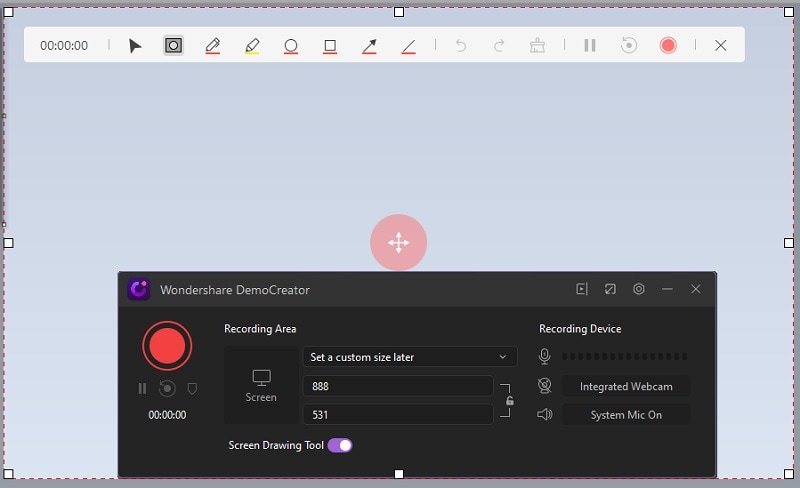The image size is (800, 488).
Task: Toggle the microphone icon
Action: point(544,356)
